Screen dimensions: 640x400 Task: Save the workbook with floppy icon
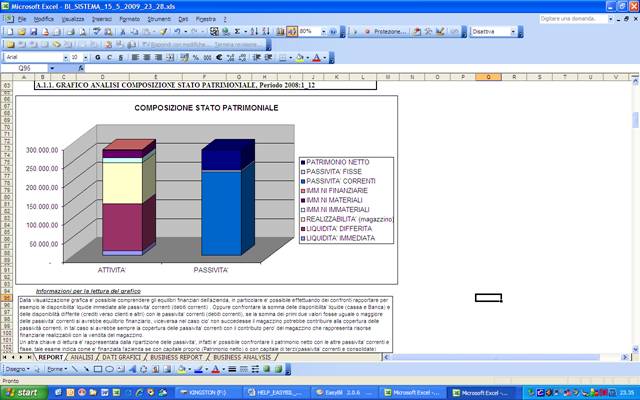[33, 32]
